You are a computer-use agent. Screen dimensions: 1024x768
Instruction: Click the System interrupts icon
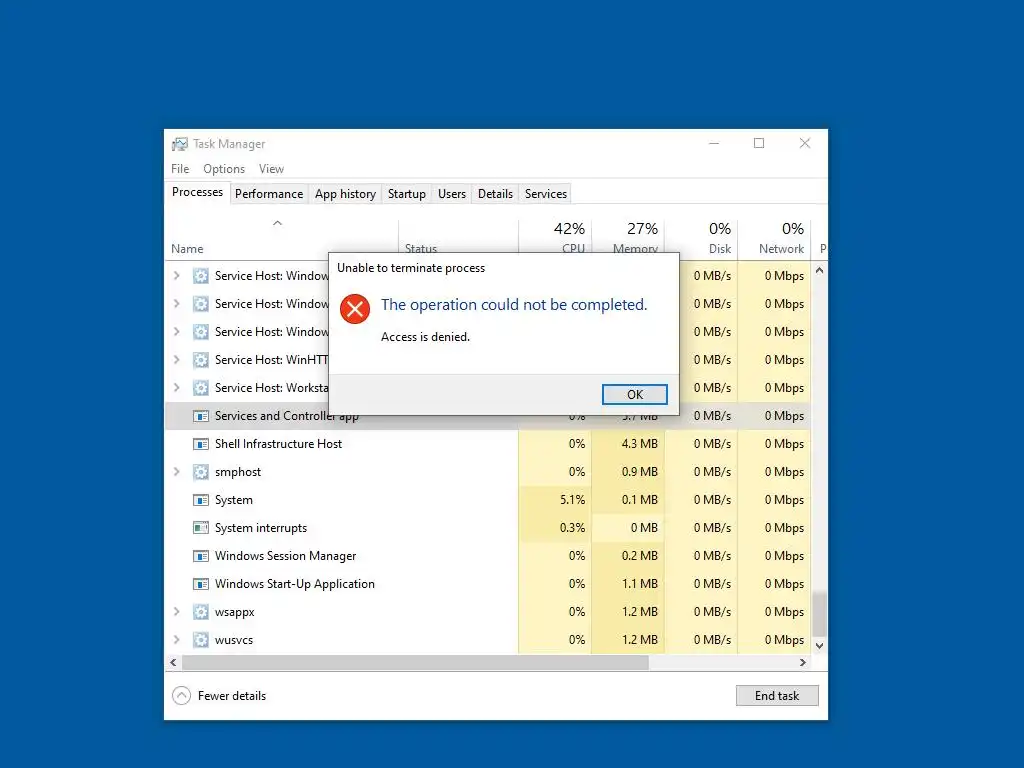[x=201, y=528]
